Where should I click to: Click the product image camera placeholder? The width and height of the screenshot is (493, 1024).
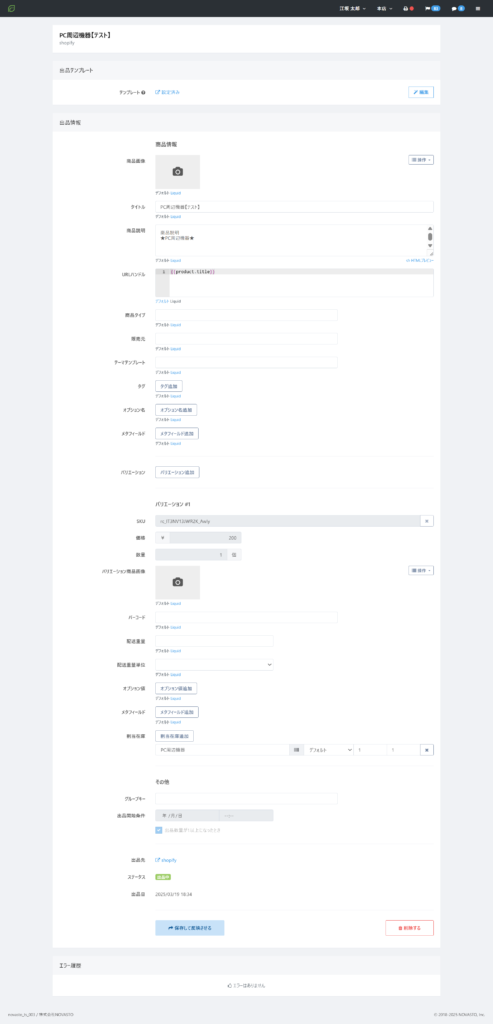pyautogui.click(x=178, y=172)
